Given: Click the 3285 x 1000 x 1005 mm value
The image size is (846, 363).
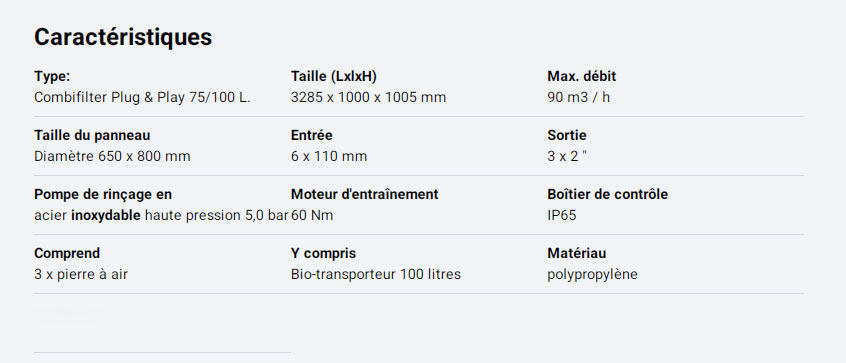Looking at the screenshot, I should [x=369, y=98].
